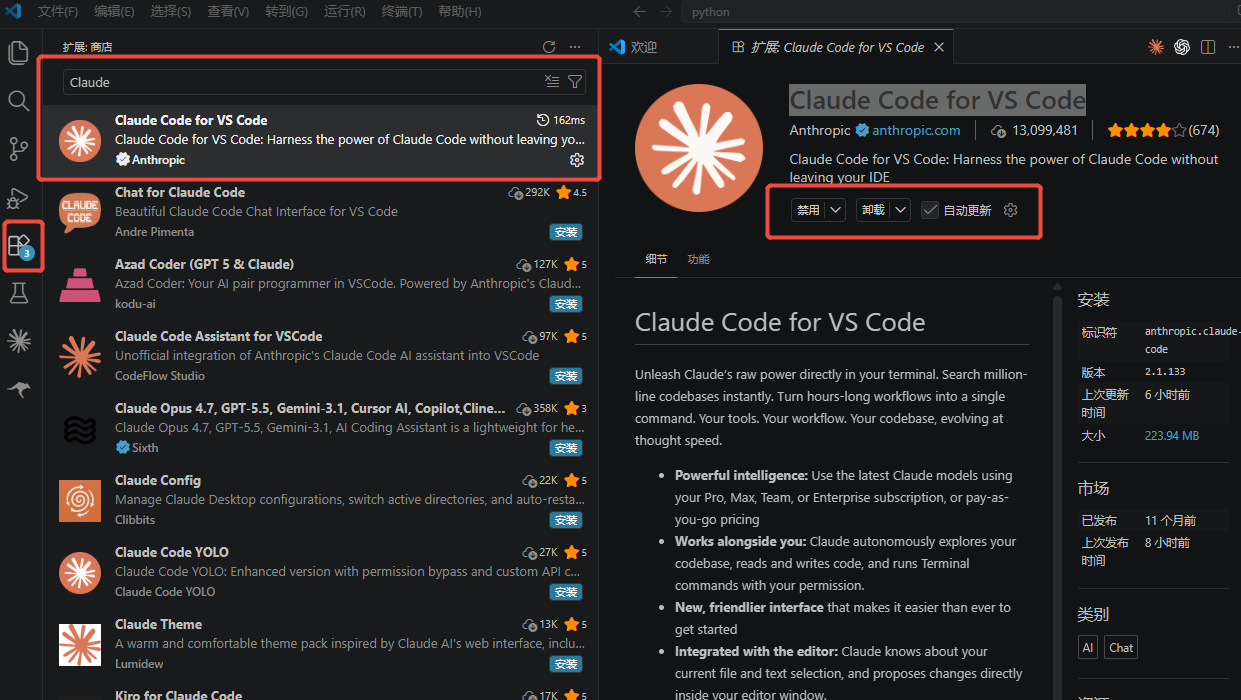1241x700 pixels.
Task: Open Claude Code from editor title bar
Action: [x=1156, y=47]
